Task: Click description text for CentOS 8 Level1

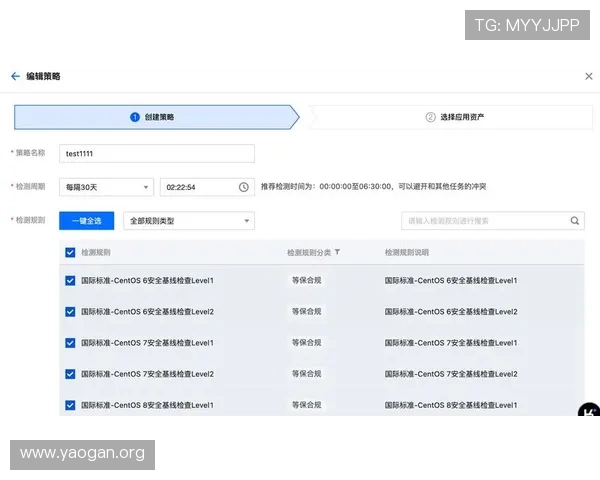Action: [451, 405]
